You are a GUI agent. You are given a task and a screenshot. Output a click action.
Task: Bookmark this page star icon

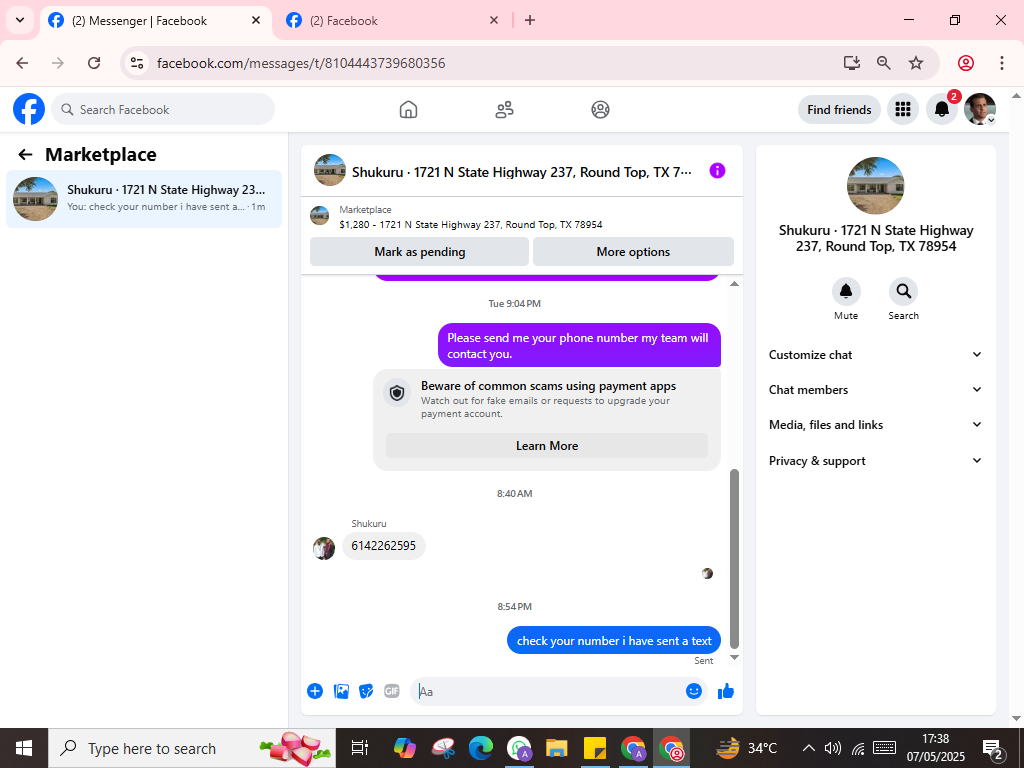click(x=916, y=63)
